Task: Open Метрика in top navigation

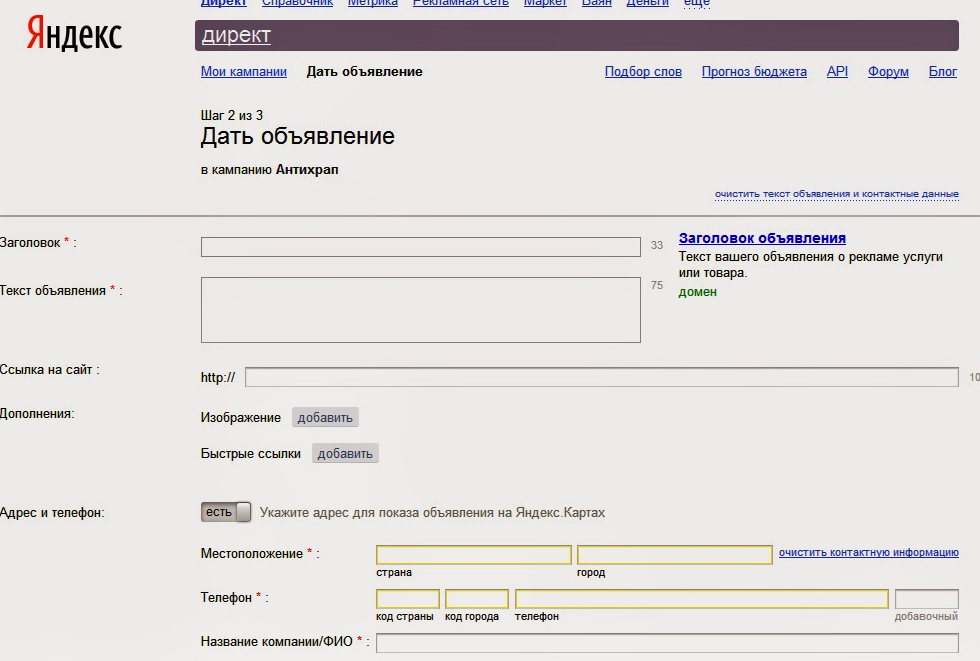Action: [x=372, y=3]
